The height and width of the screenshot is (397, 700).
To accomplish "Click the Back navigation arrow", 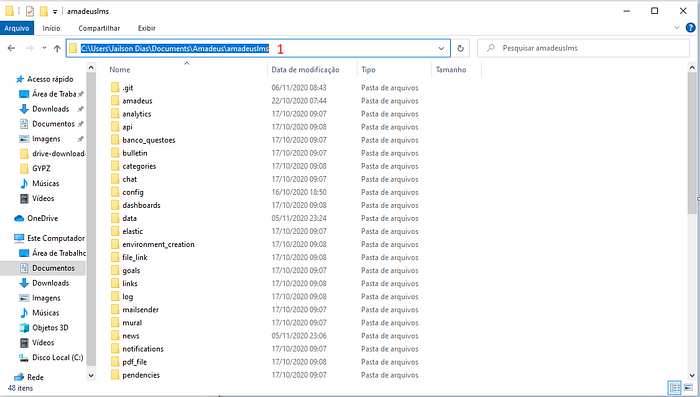I will (x=12, y=48).
